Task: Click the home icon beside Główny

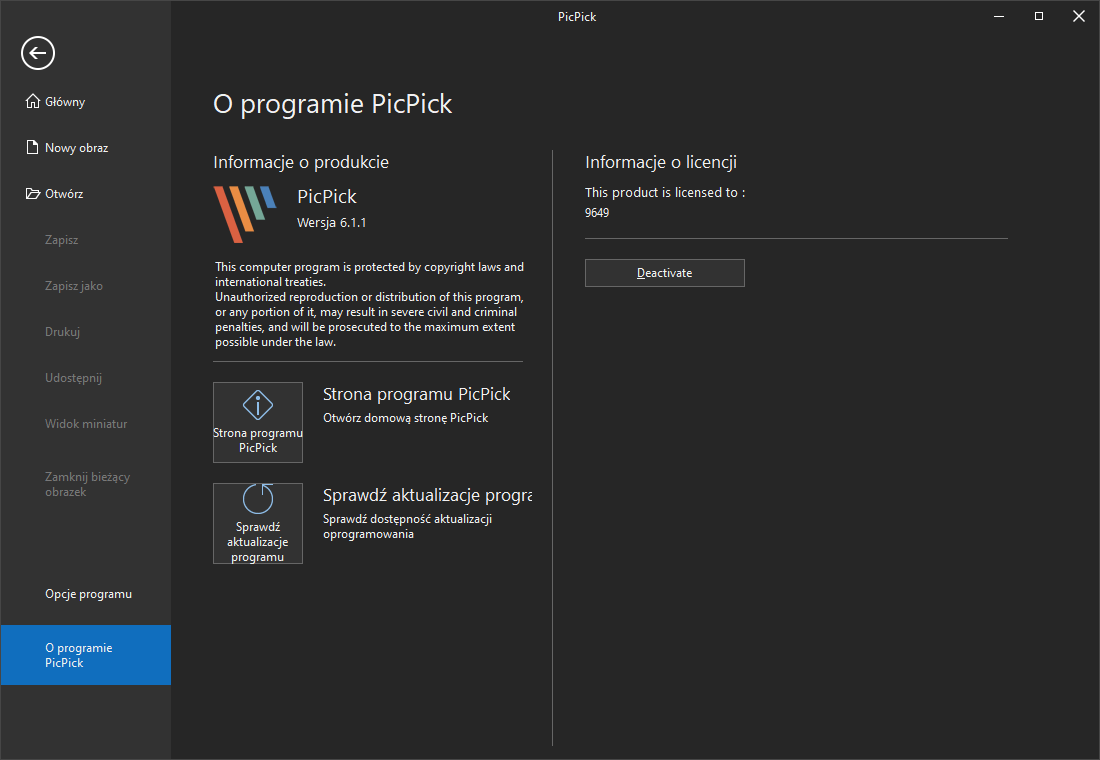Action: tap(32, 101)
